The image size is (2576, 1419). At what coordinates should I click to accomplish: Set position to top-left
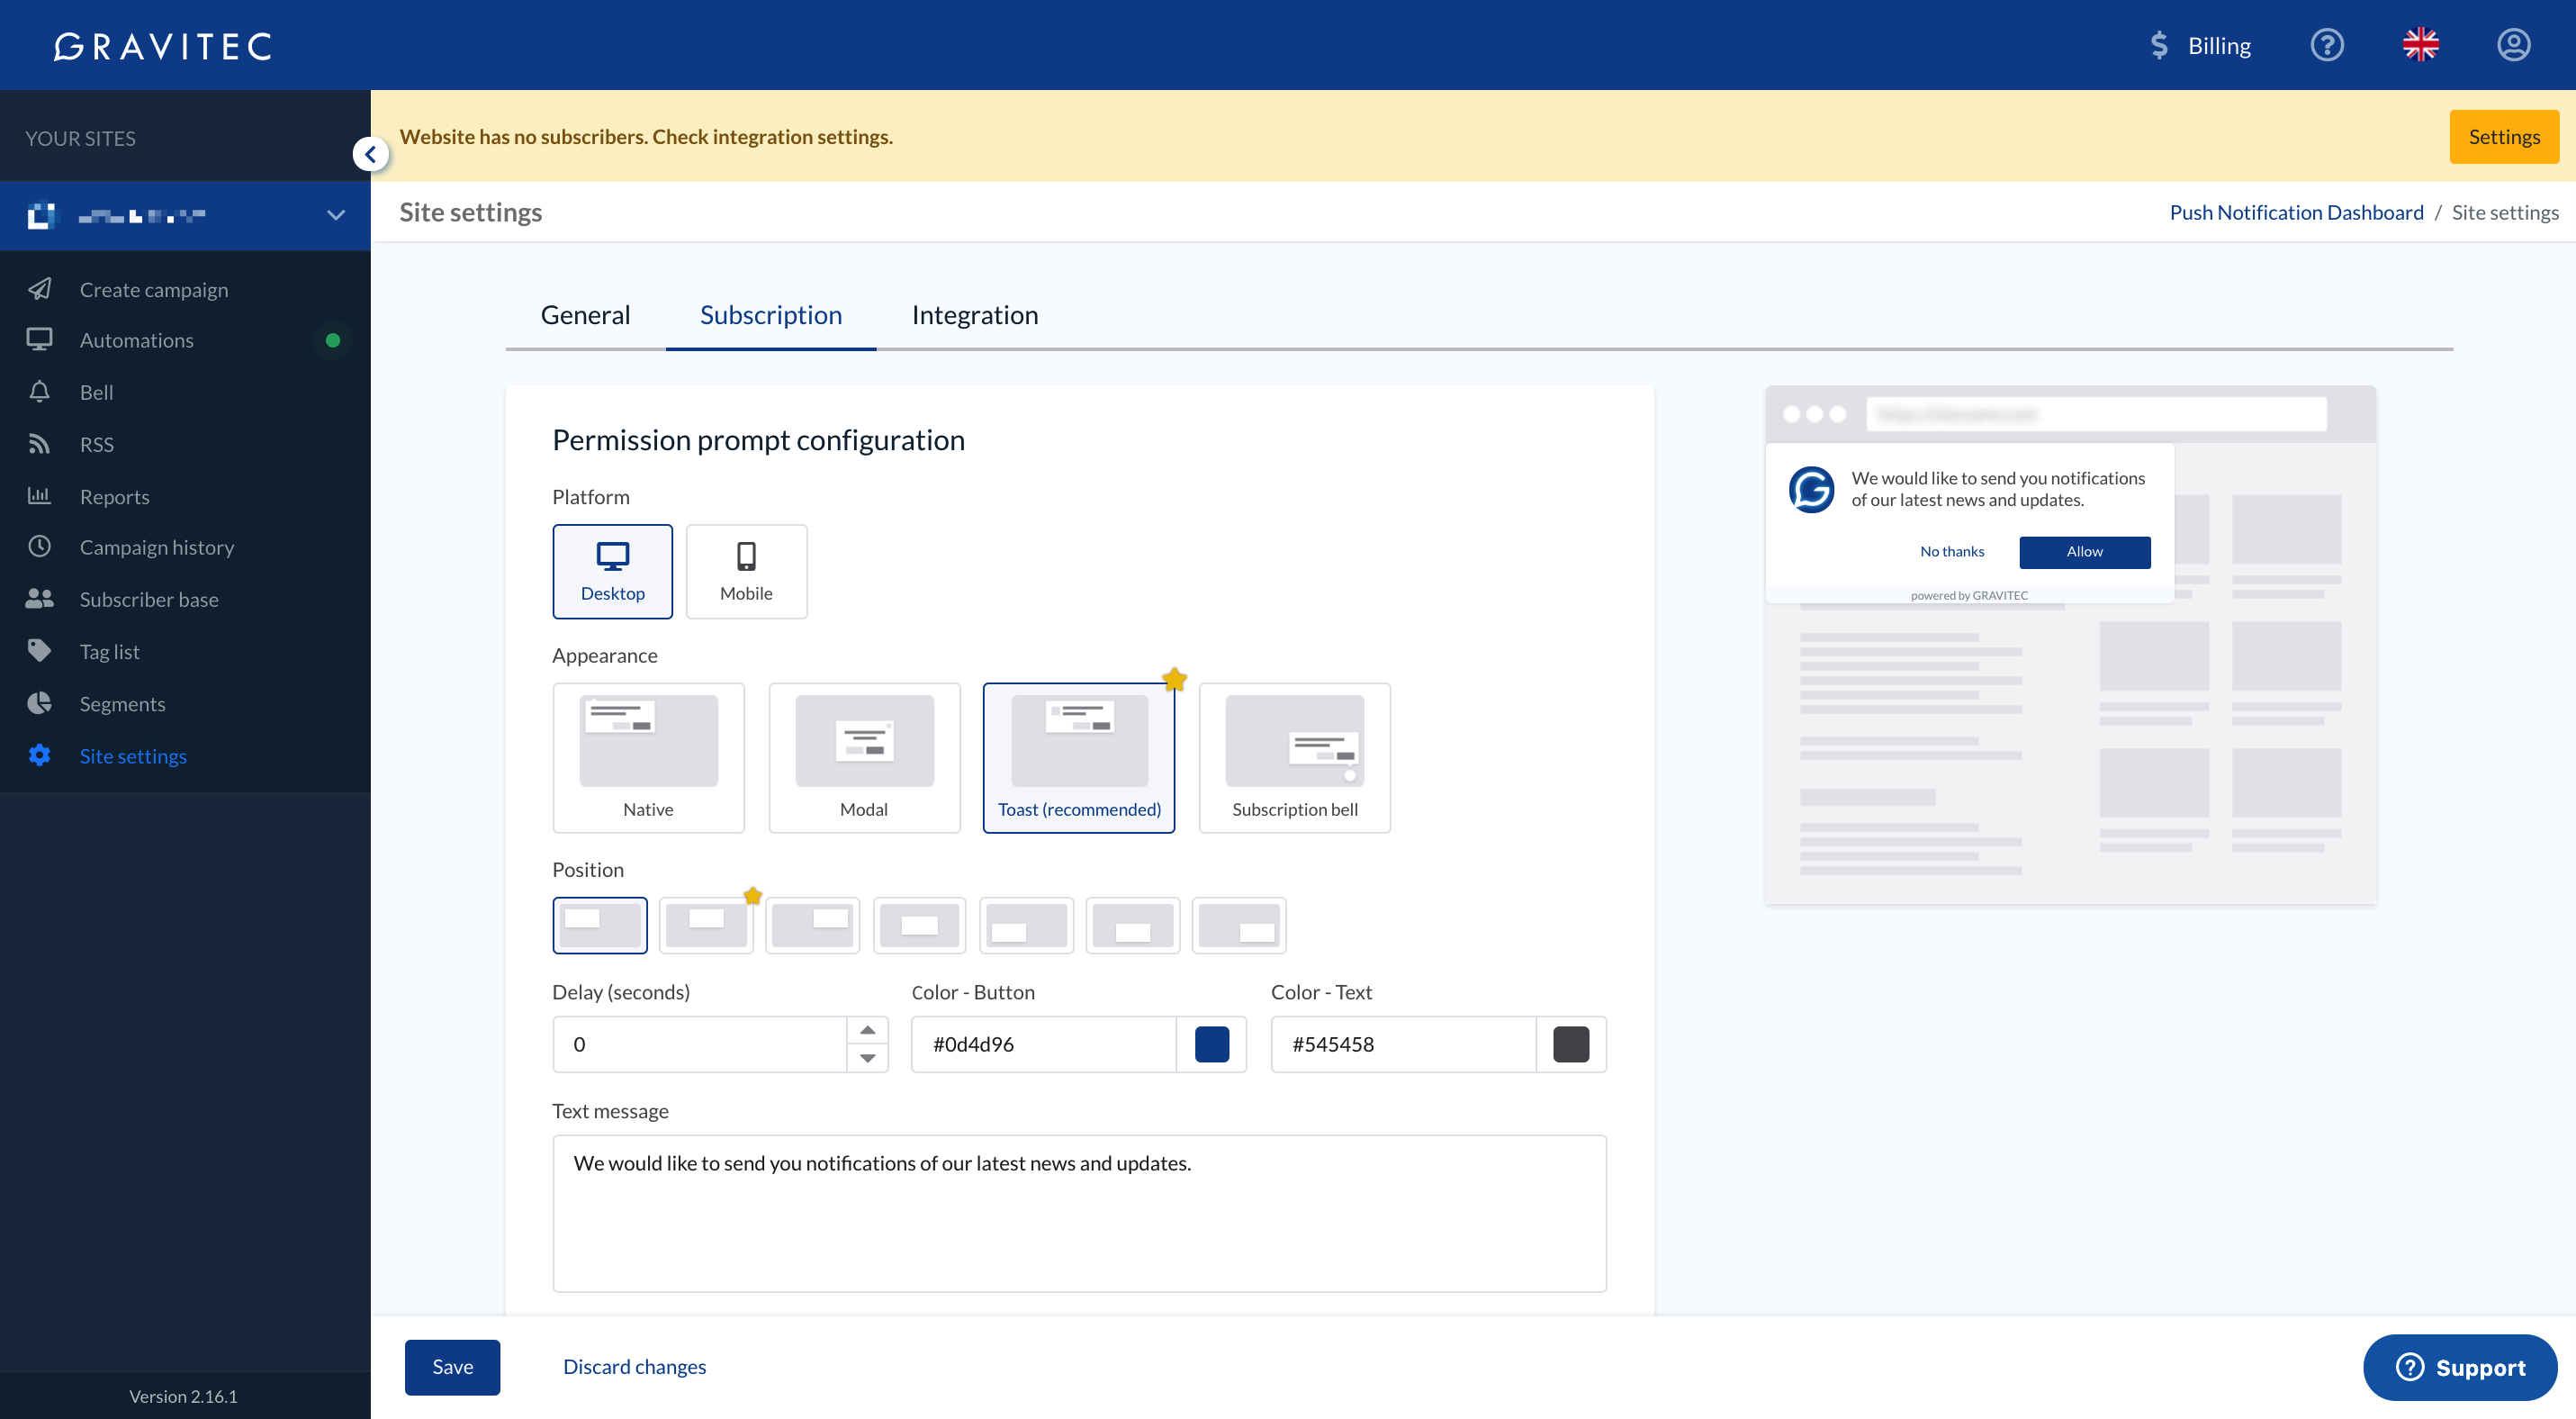pyautogui.click(x=599, y=925)
